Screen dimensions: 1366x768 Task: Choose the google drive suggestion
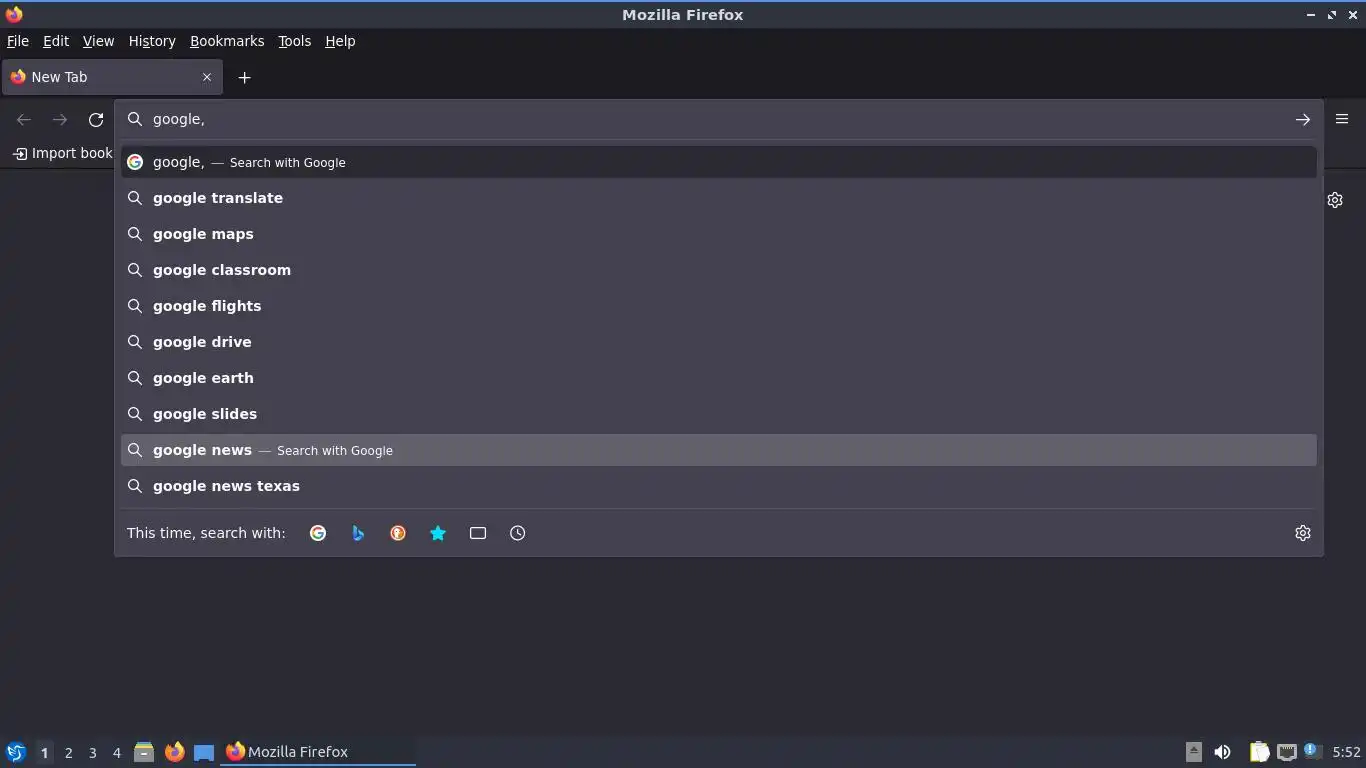[719, 342]
